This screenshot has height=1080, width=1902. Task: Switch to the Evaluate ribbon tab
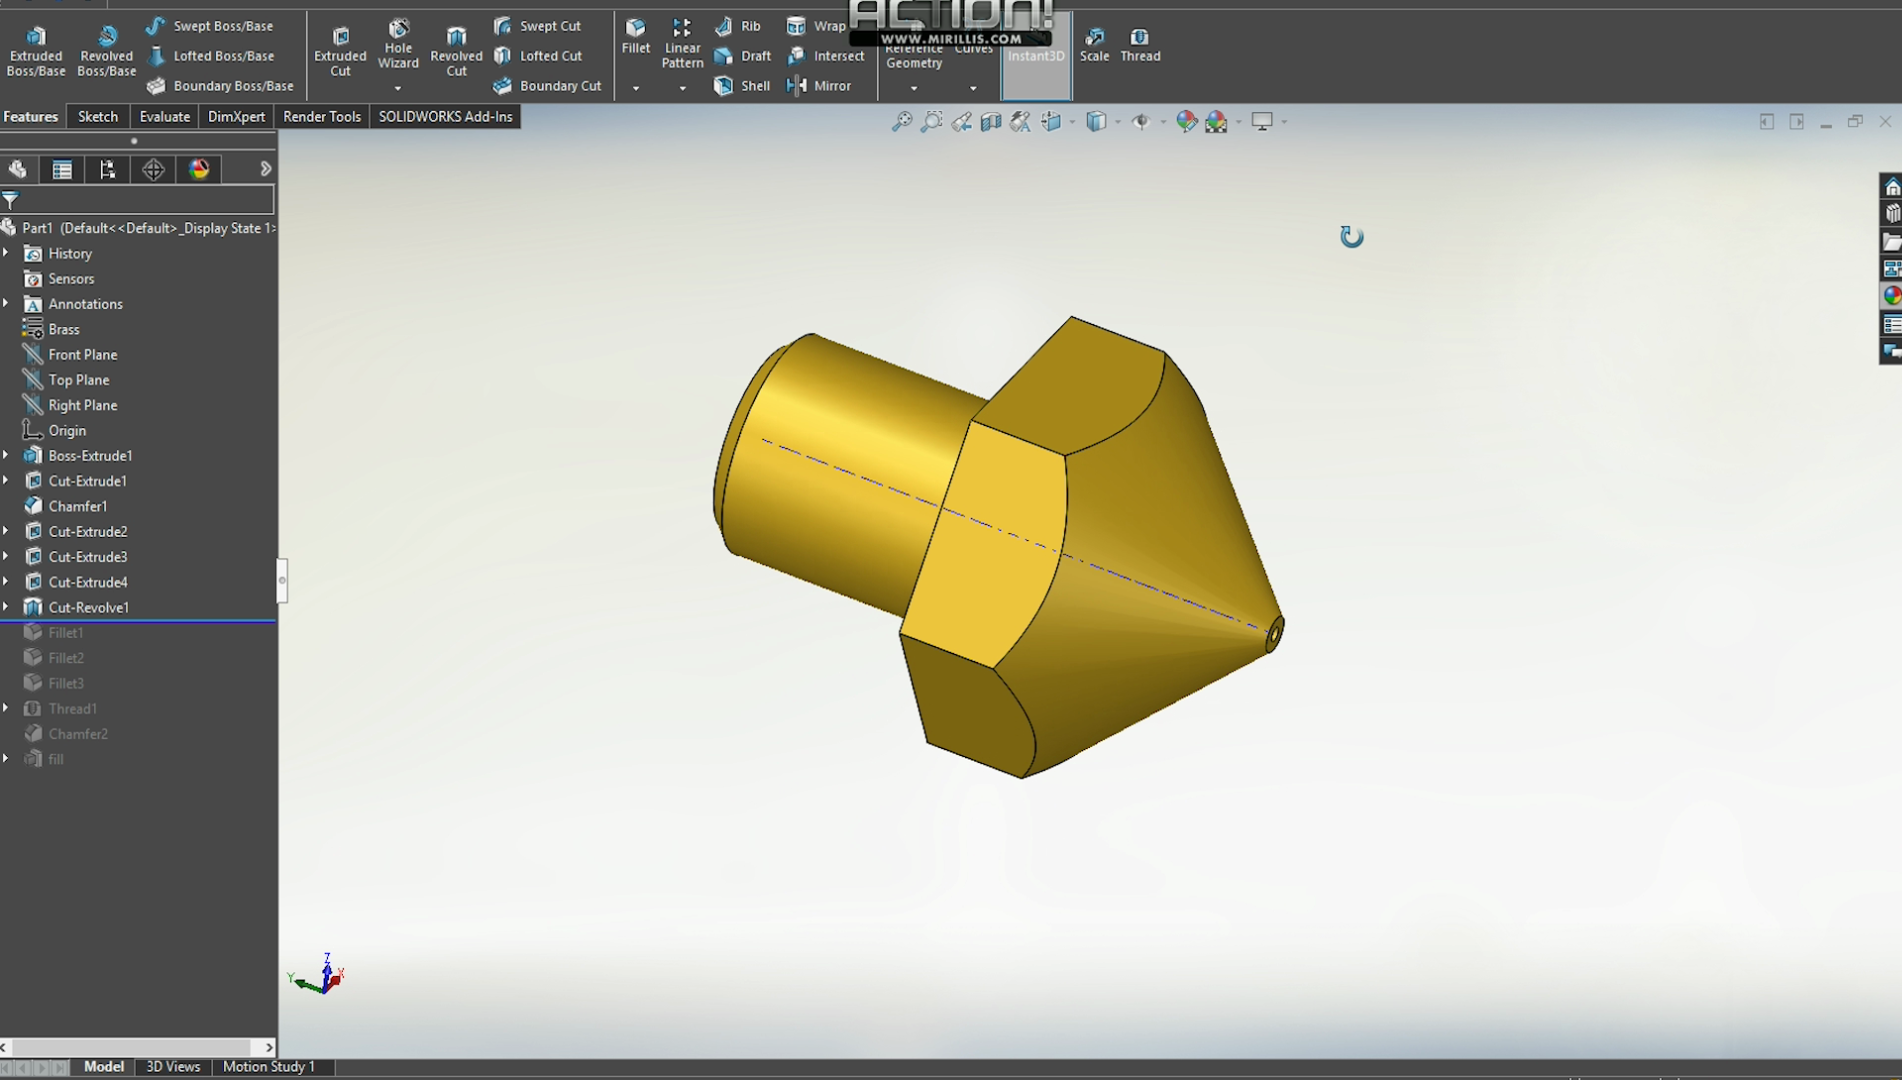pos(163,116)
